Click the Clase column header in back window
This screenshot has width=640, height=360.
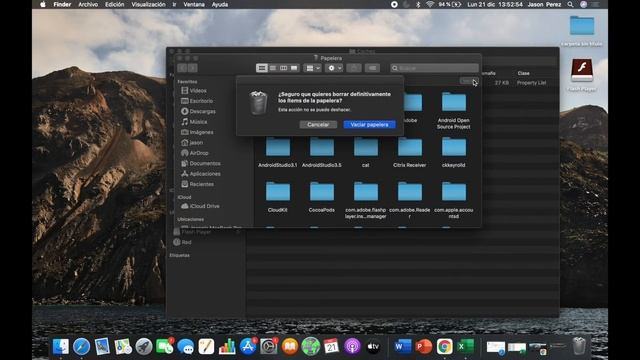[x=524, y=73]
